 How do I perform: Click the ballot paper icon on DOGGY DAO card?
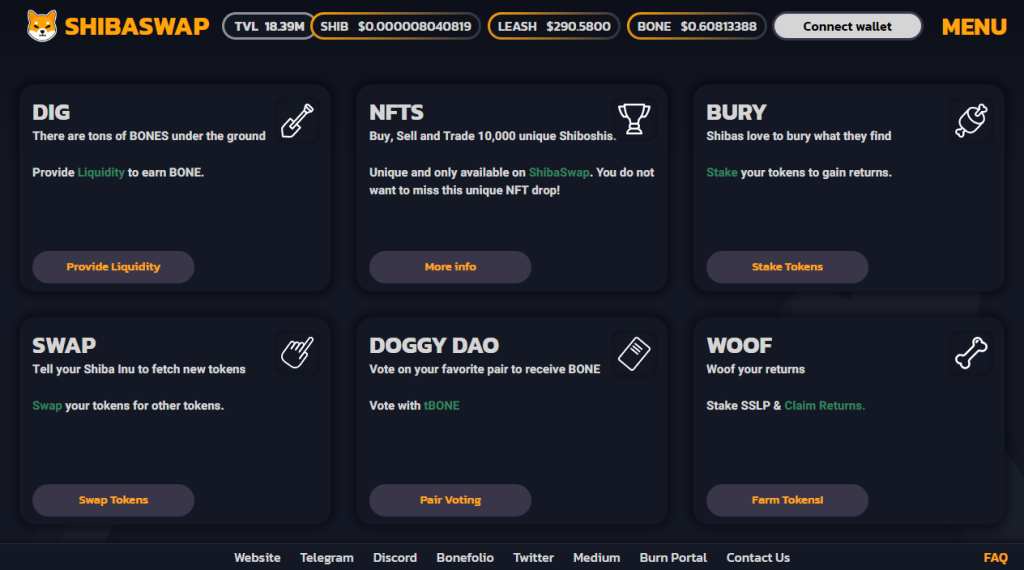634,353
